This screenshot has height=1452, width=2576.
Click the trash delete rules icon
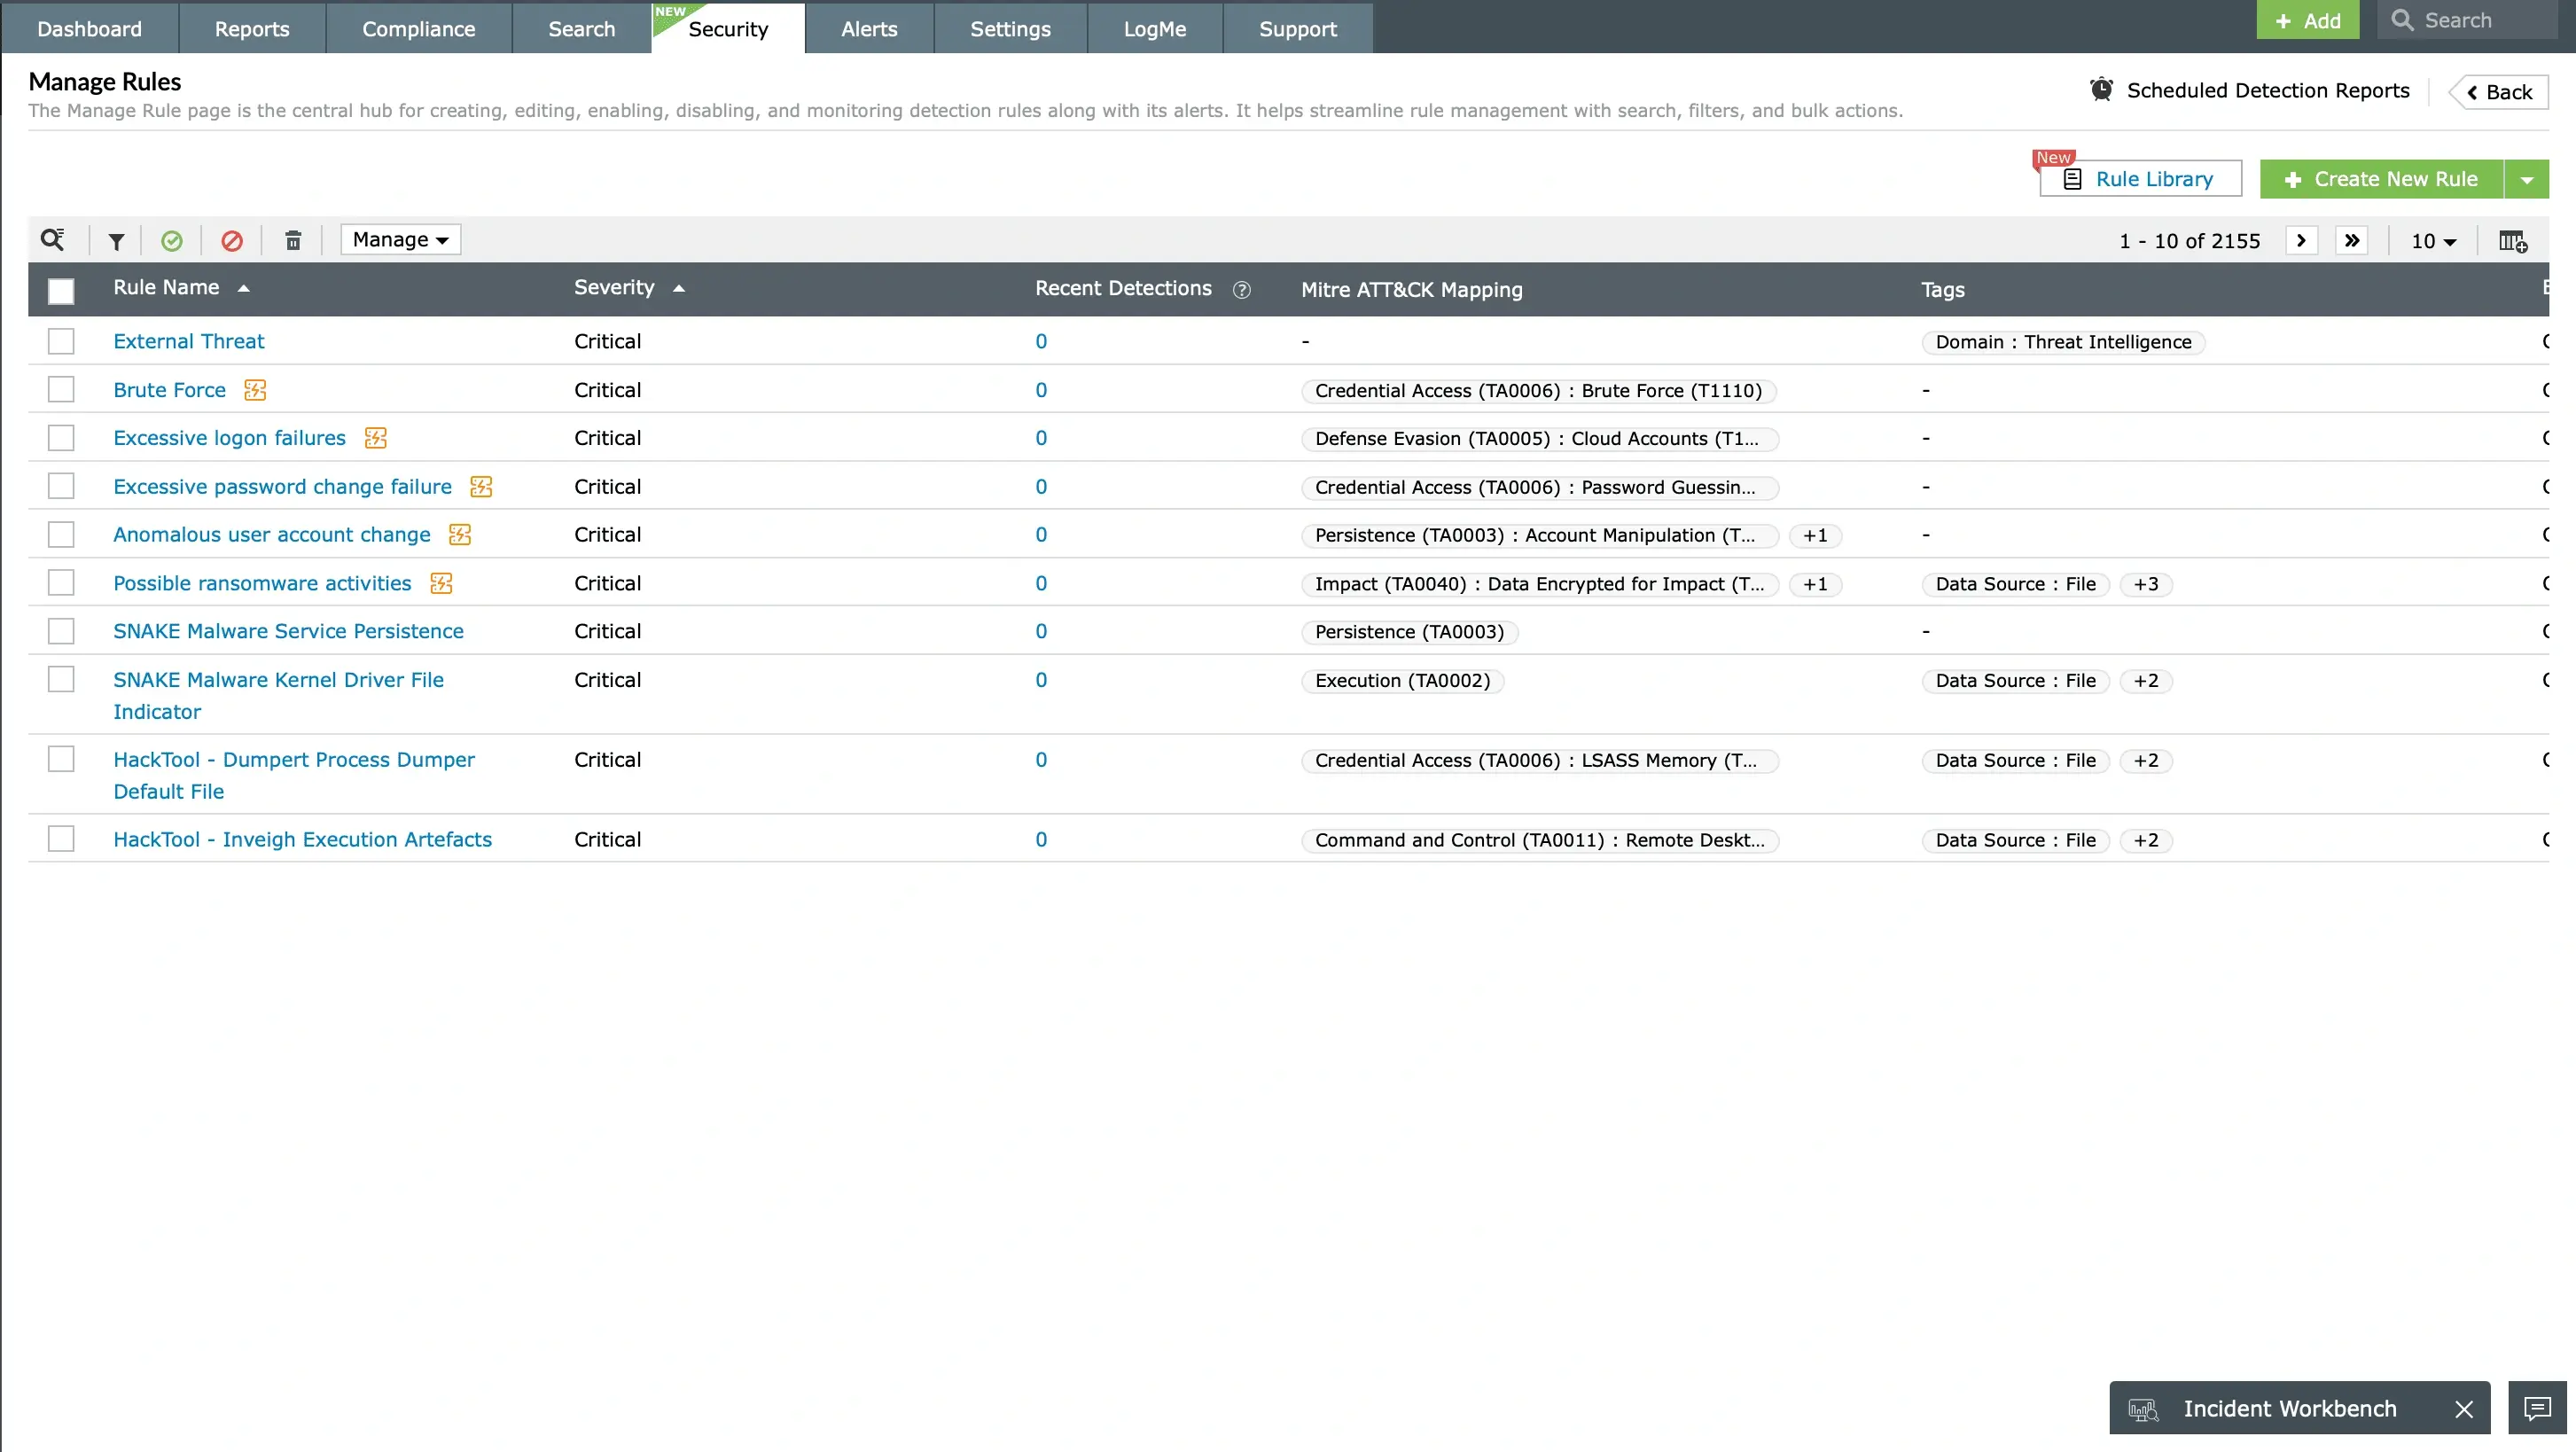click(x=293, y=241)
